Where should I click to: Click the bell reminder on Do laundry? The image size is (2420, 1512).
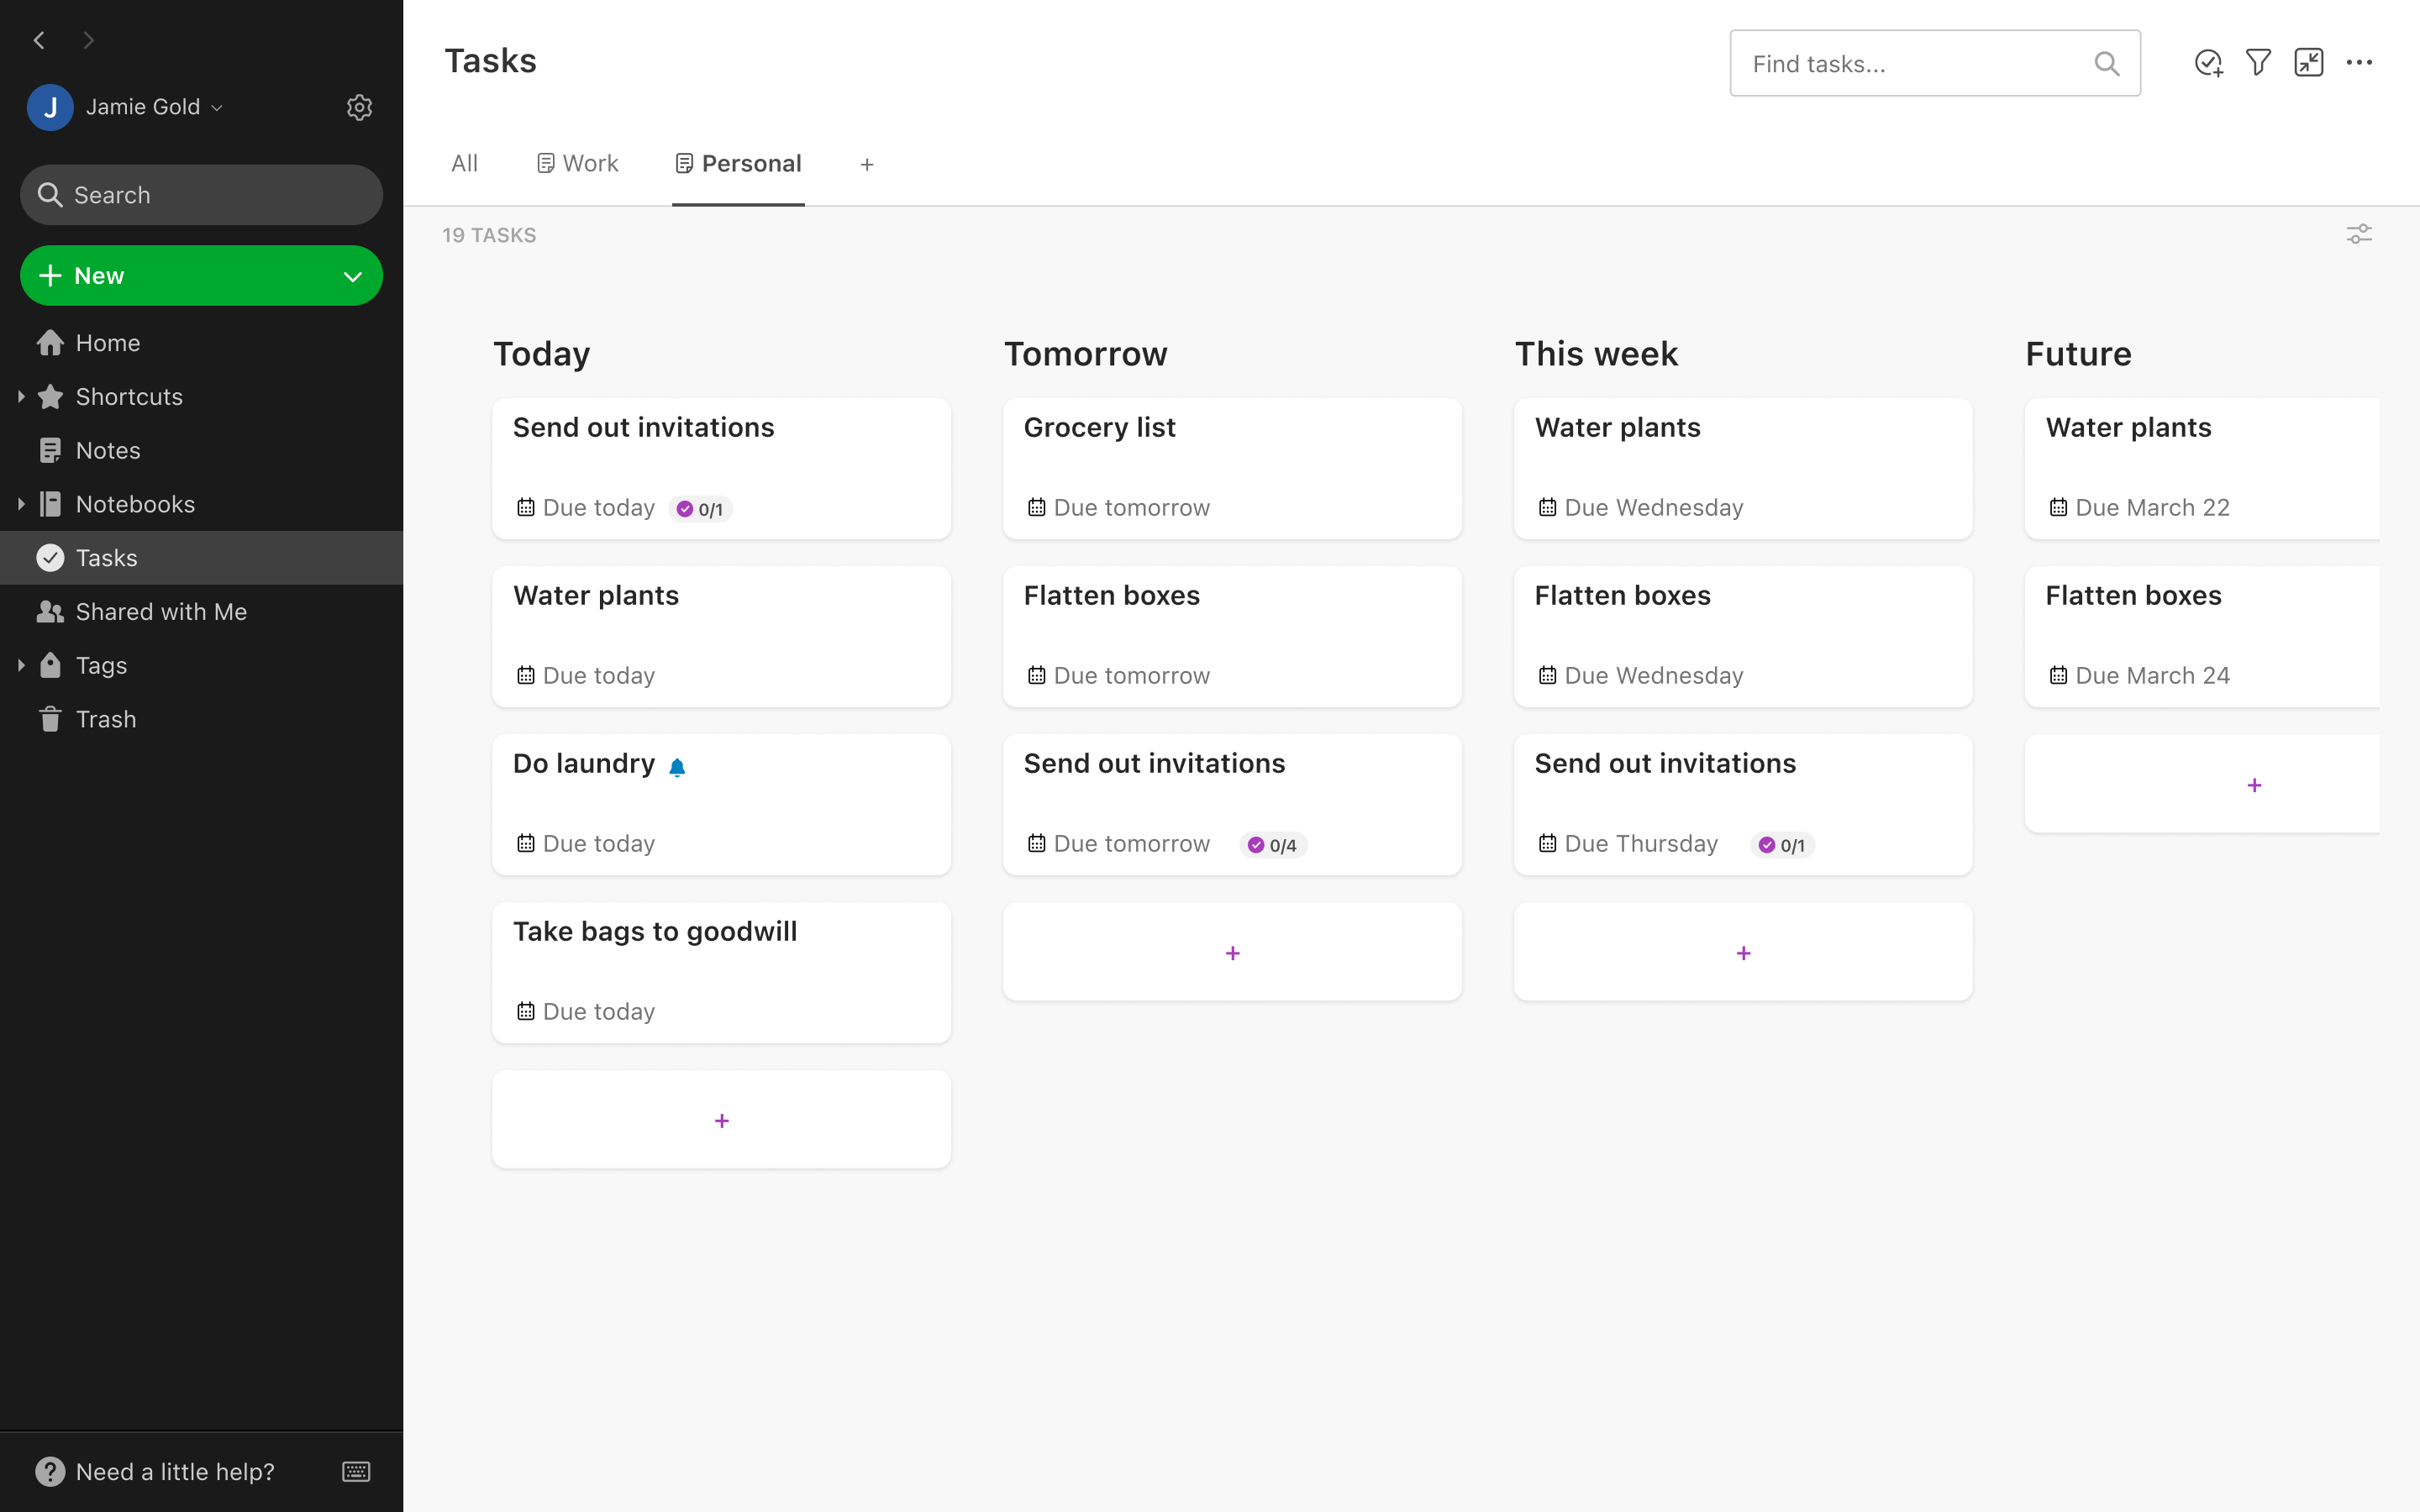(677, 767)
